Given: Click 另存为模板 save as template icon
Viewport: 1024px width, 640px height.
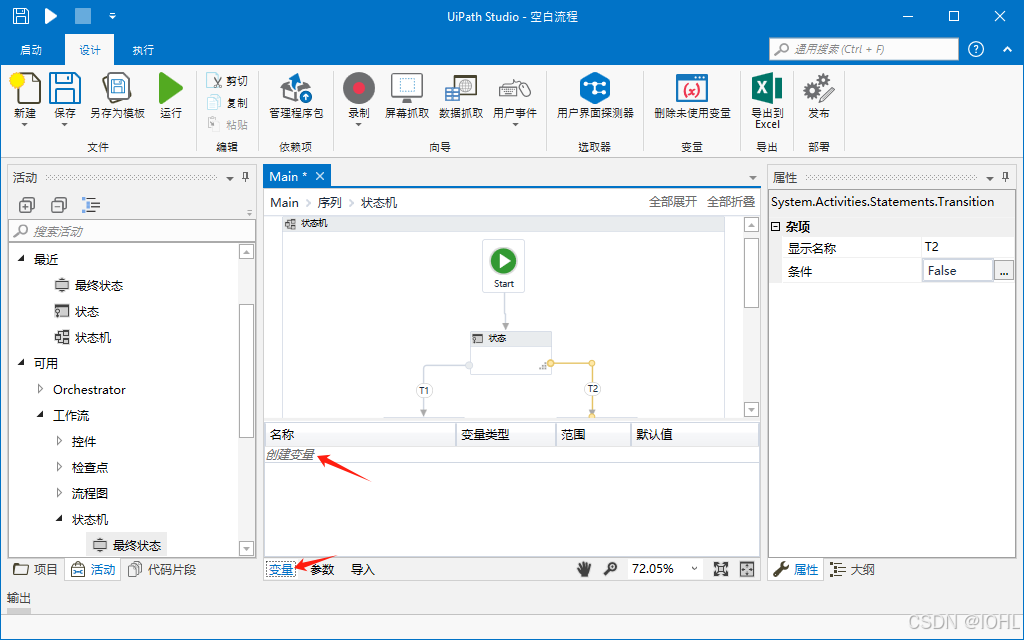Looking at the screenshot, I should coord(118,88).
